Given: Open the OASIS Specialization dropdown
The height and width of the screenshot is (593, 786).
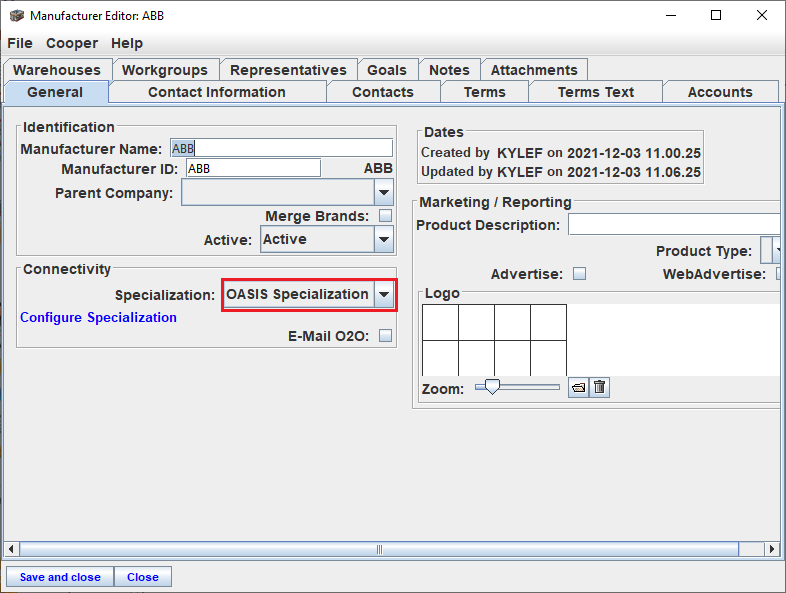Looking at the screenshot, I should [x=384, y=294].
